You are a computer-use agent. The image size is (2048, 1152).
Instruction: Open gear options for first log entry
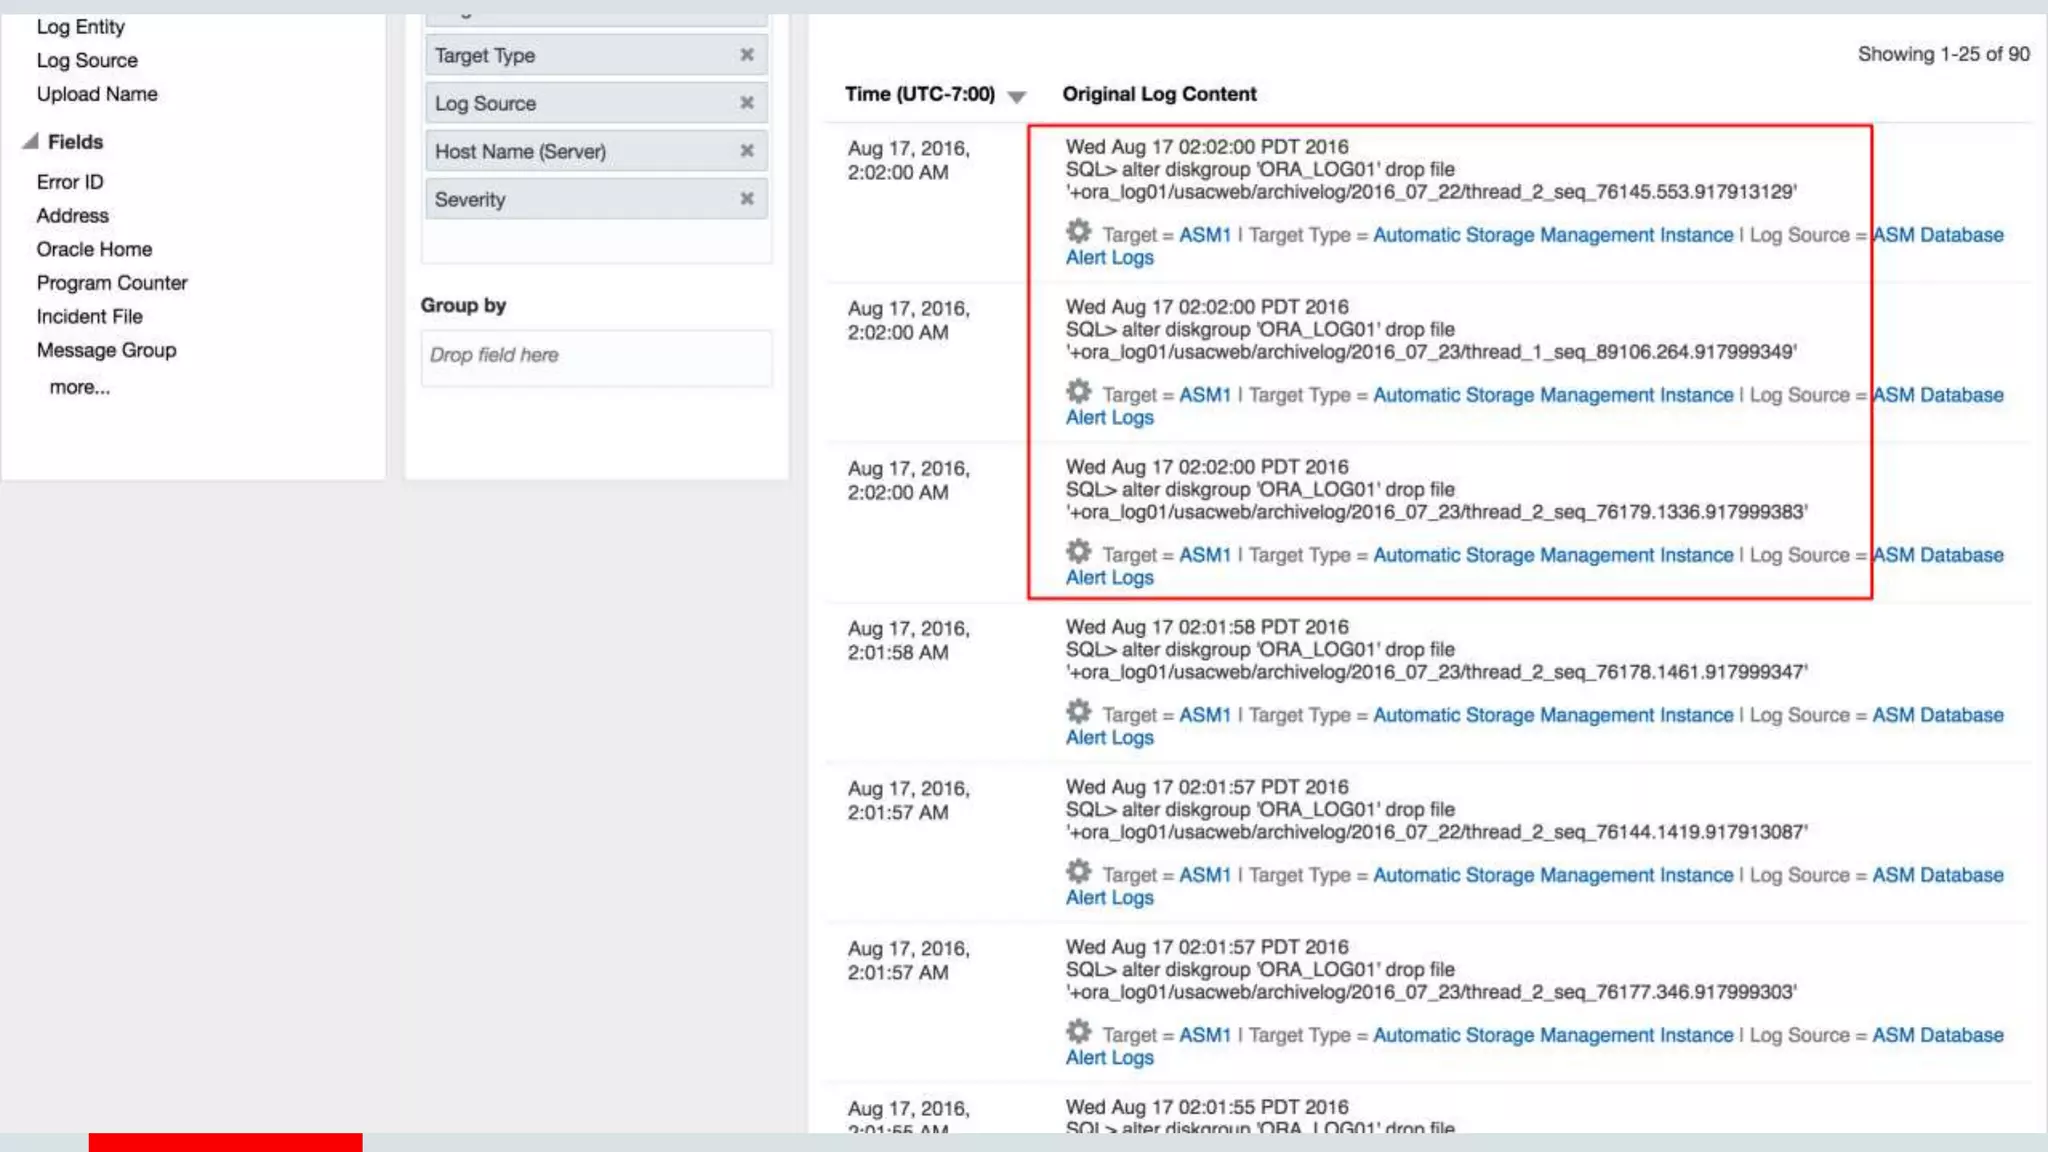(x=1078, y=232)
